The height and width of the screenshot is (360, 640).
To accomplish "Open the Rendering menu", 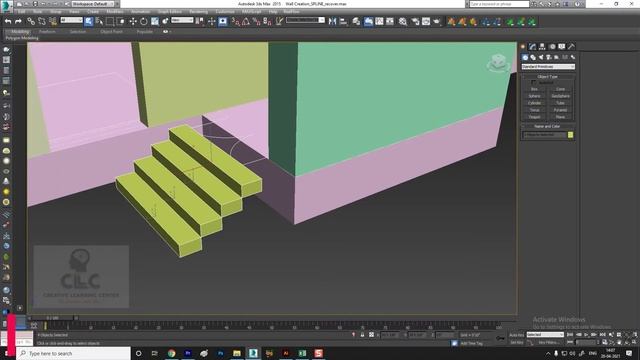I will [x=198, y=12].
